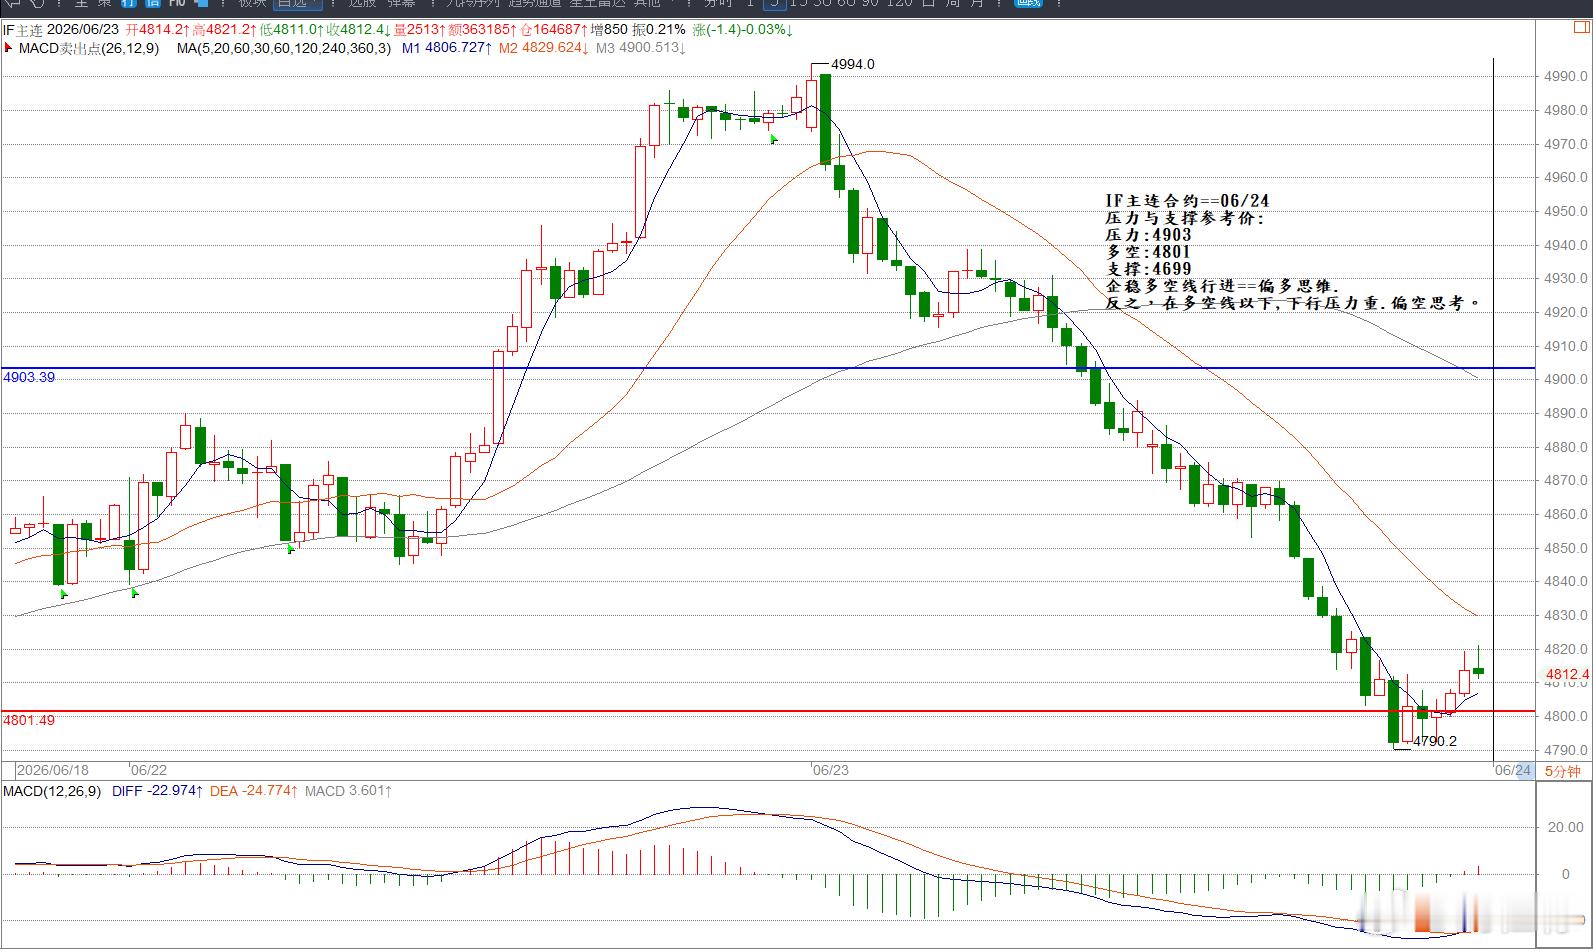Screen dimensions: 1593x952
Task: Toggle the highlighted 5-minute period button in the toolbar
Action: pyautogui.click(x=774, y=3)
